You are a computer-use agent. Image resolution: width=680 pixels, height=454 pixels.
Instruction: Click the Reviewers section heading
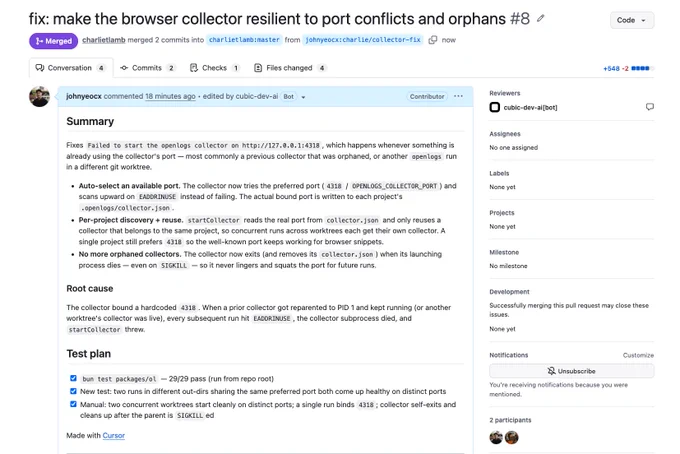[505, 93]
